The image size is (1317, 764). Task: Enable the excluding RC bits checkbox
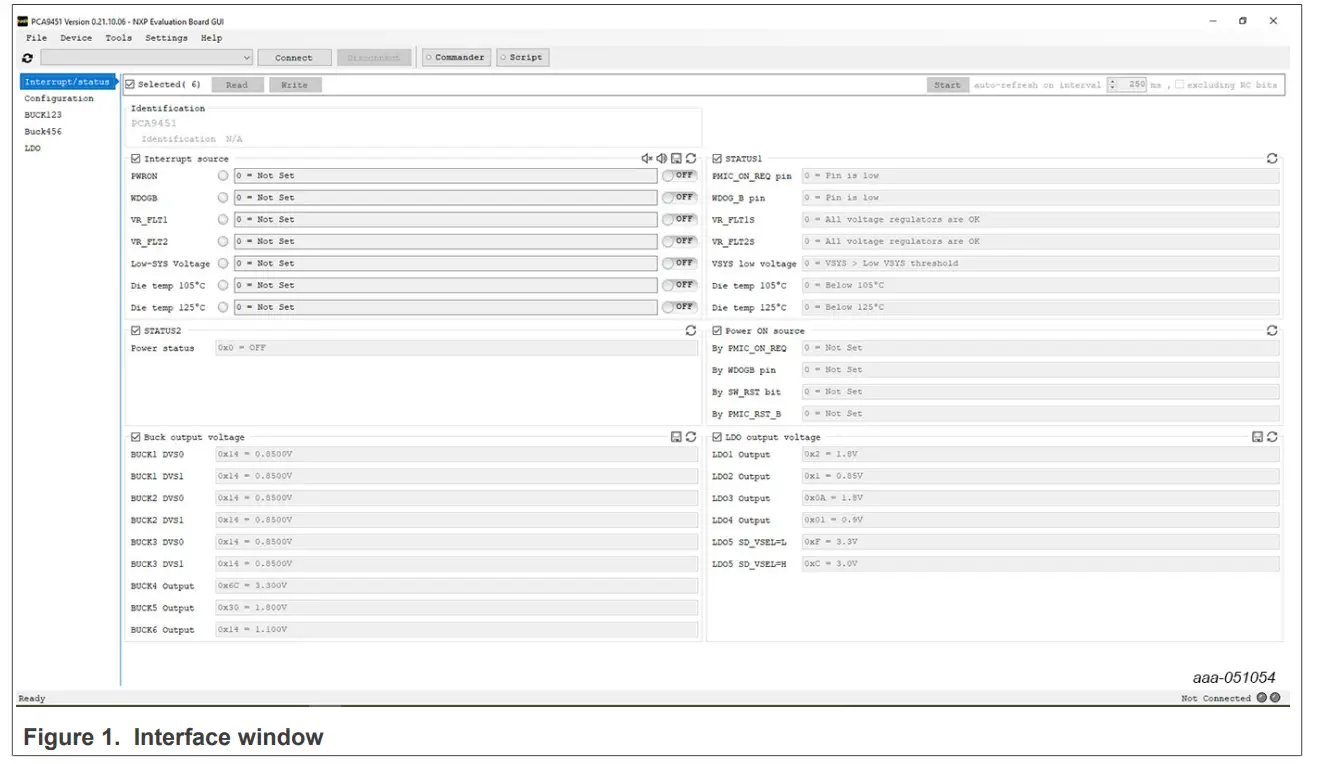1180,85
